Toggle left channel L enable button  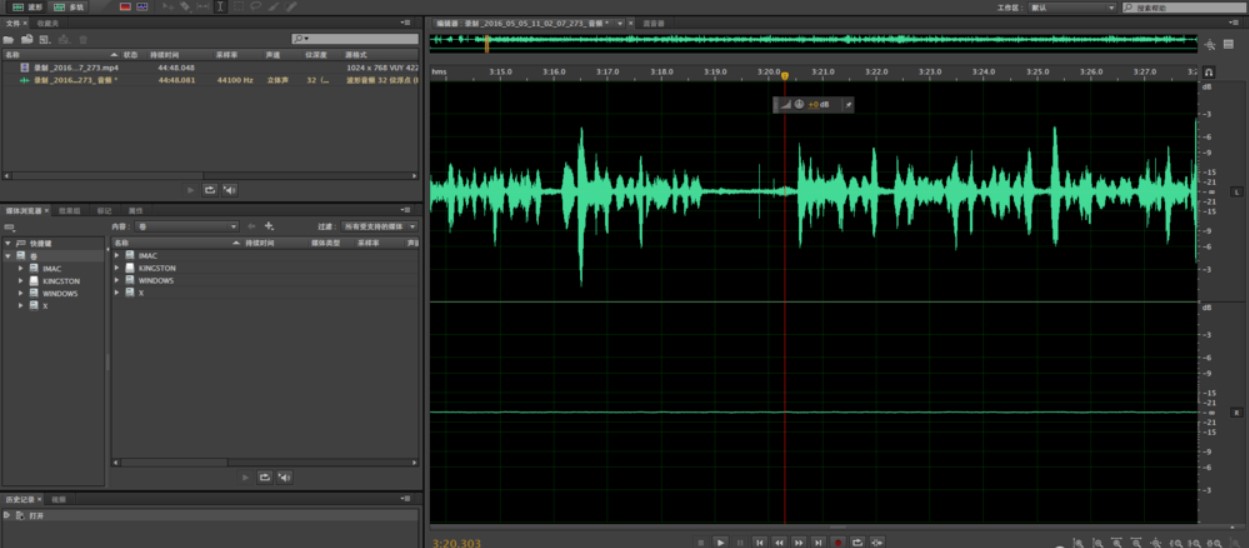click(x=1236, y=191)
